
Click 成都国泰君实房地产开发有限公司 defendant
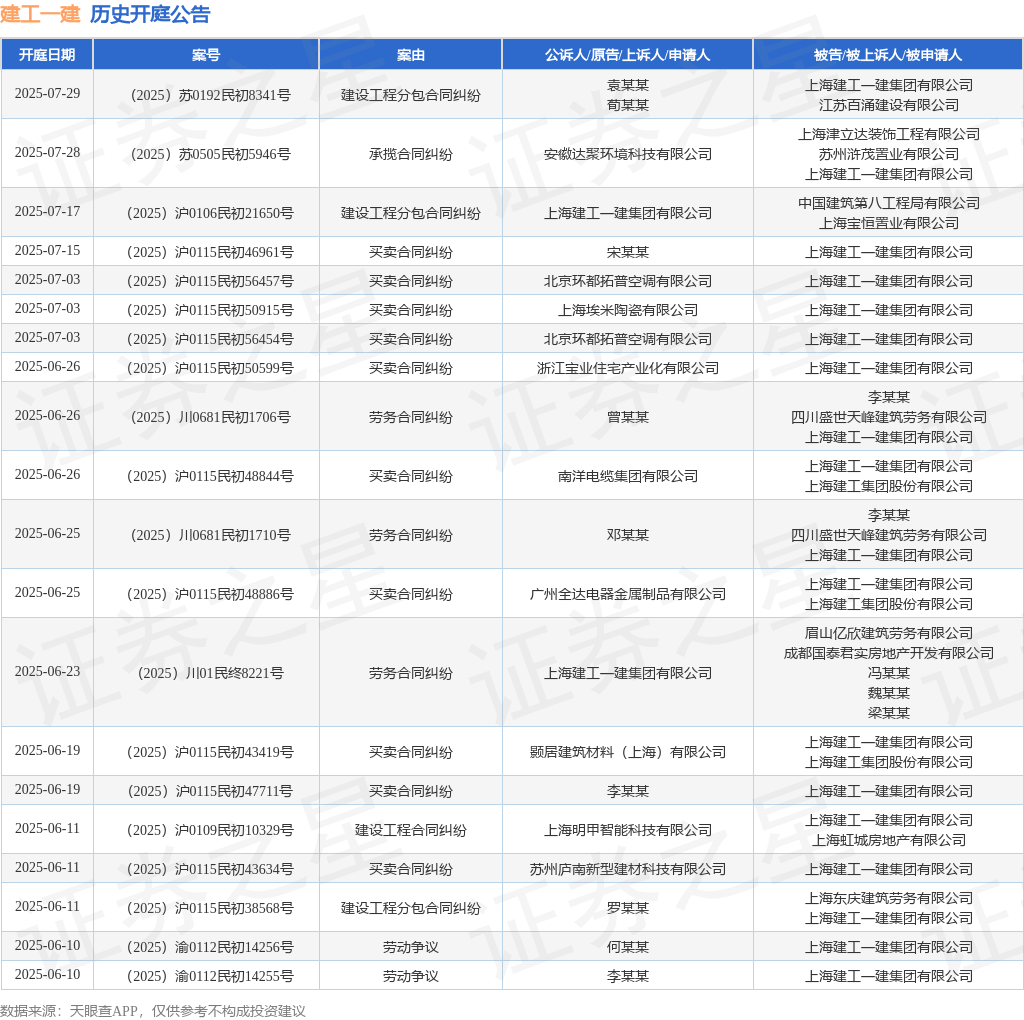pyautogui.click(x=888, y=653)
